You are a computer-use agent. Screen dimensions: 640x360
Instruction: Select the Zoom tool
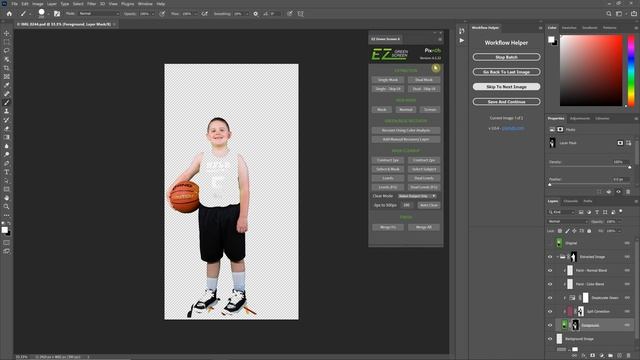pos(7,207)
